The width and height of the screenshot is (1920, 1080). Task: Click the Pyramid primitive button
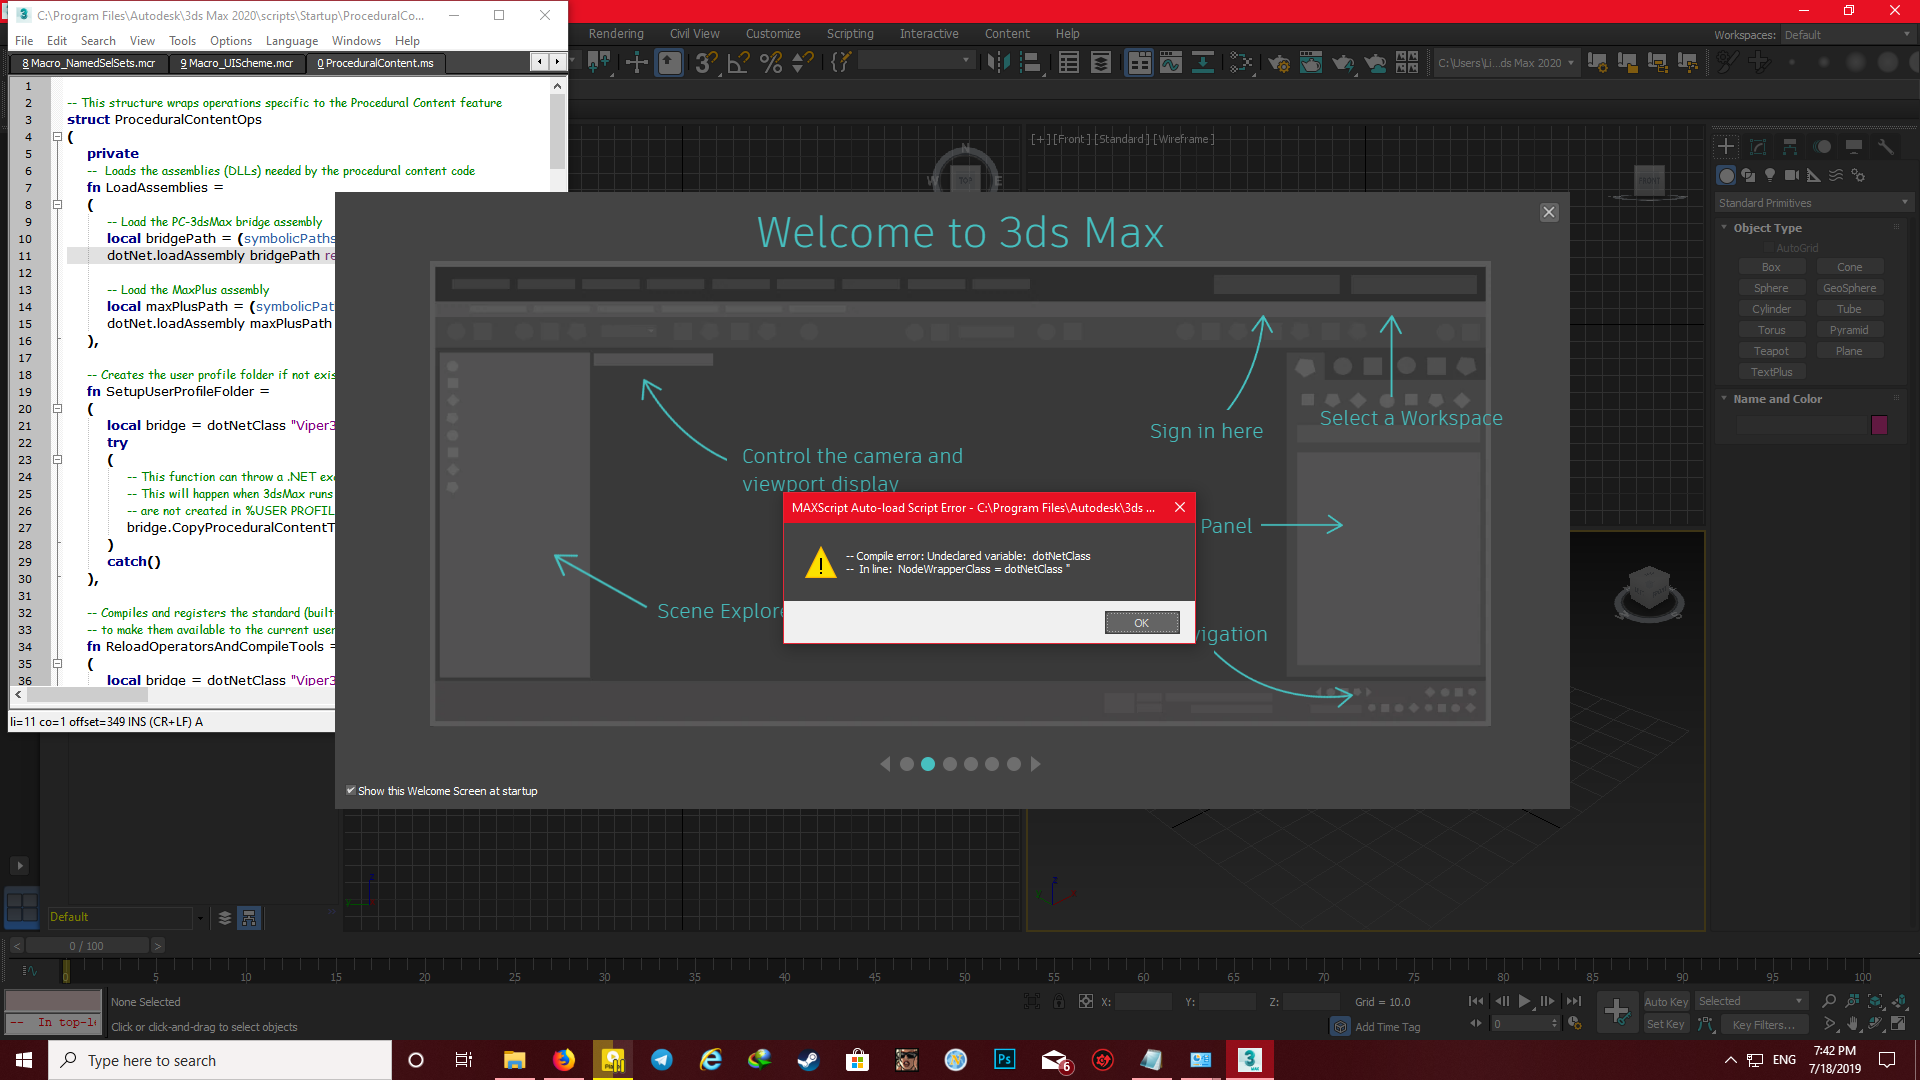(1849, 330)
